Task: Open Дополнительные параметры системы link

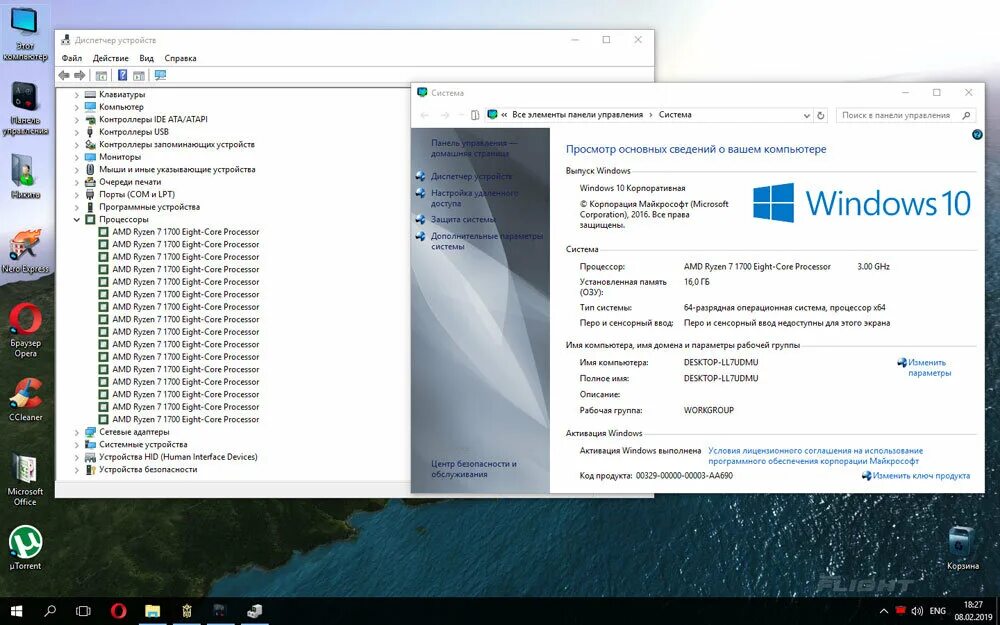Action: tap(487, 241)
